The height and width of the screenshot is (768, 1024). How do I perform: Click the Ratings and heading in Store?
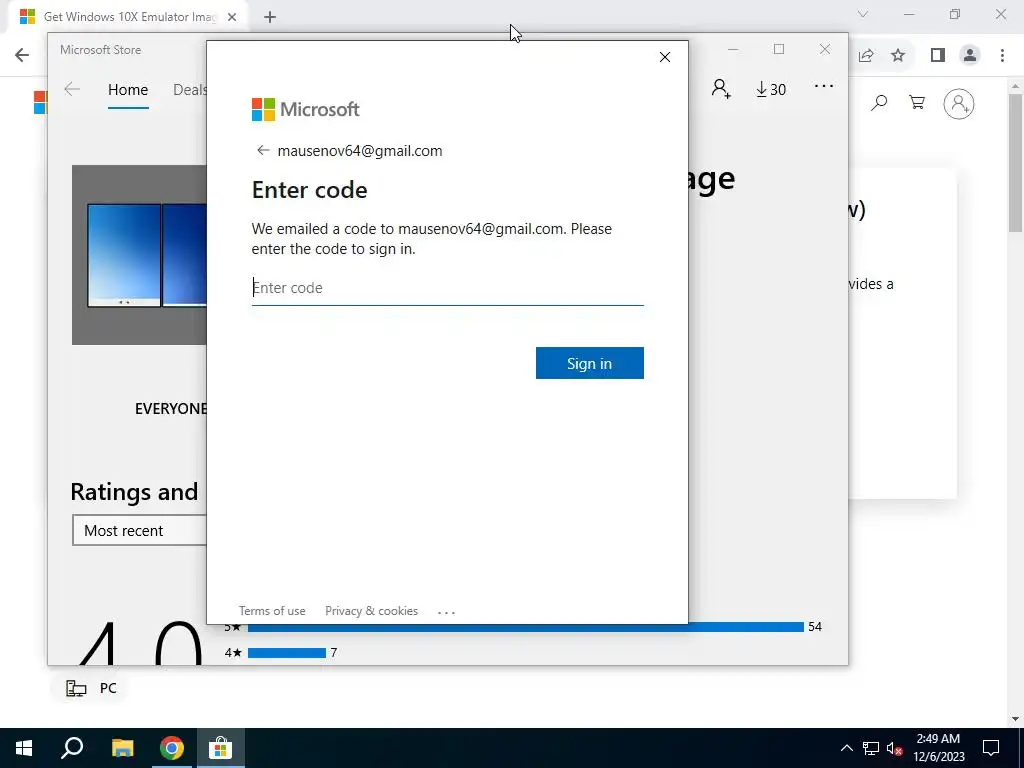[x=134, y=492]
